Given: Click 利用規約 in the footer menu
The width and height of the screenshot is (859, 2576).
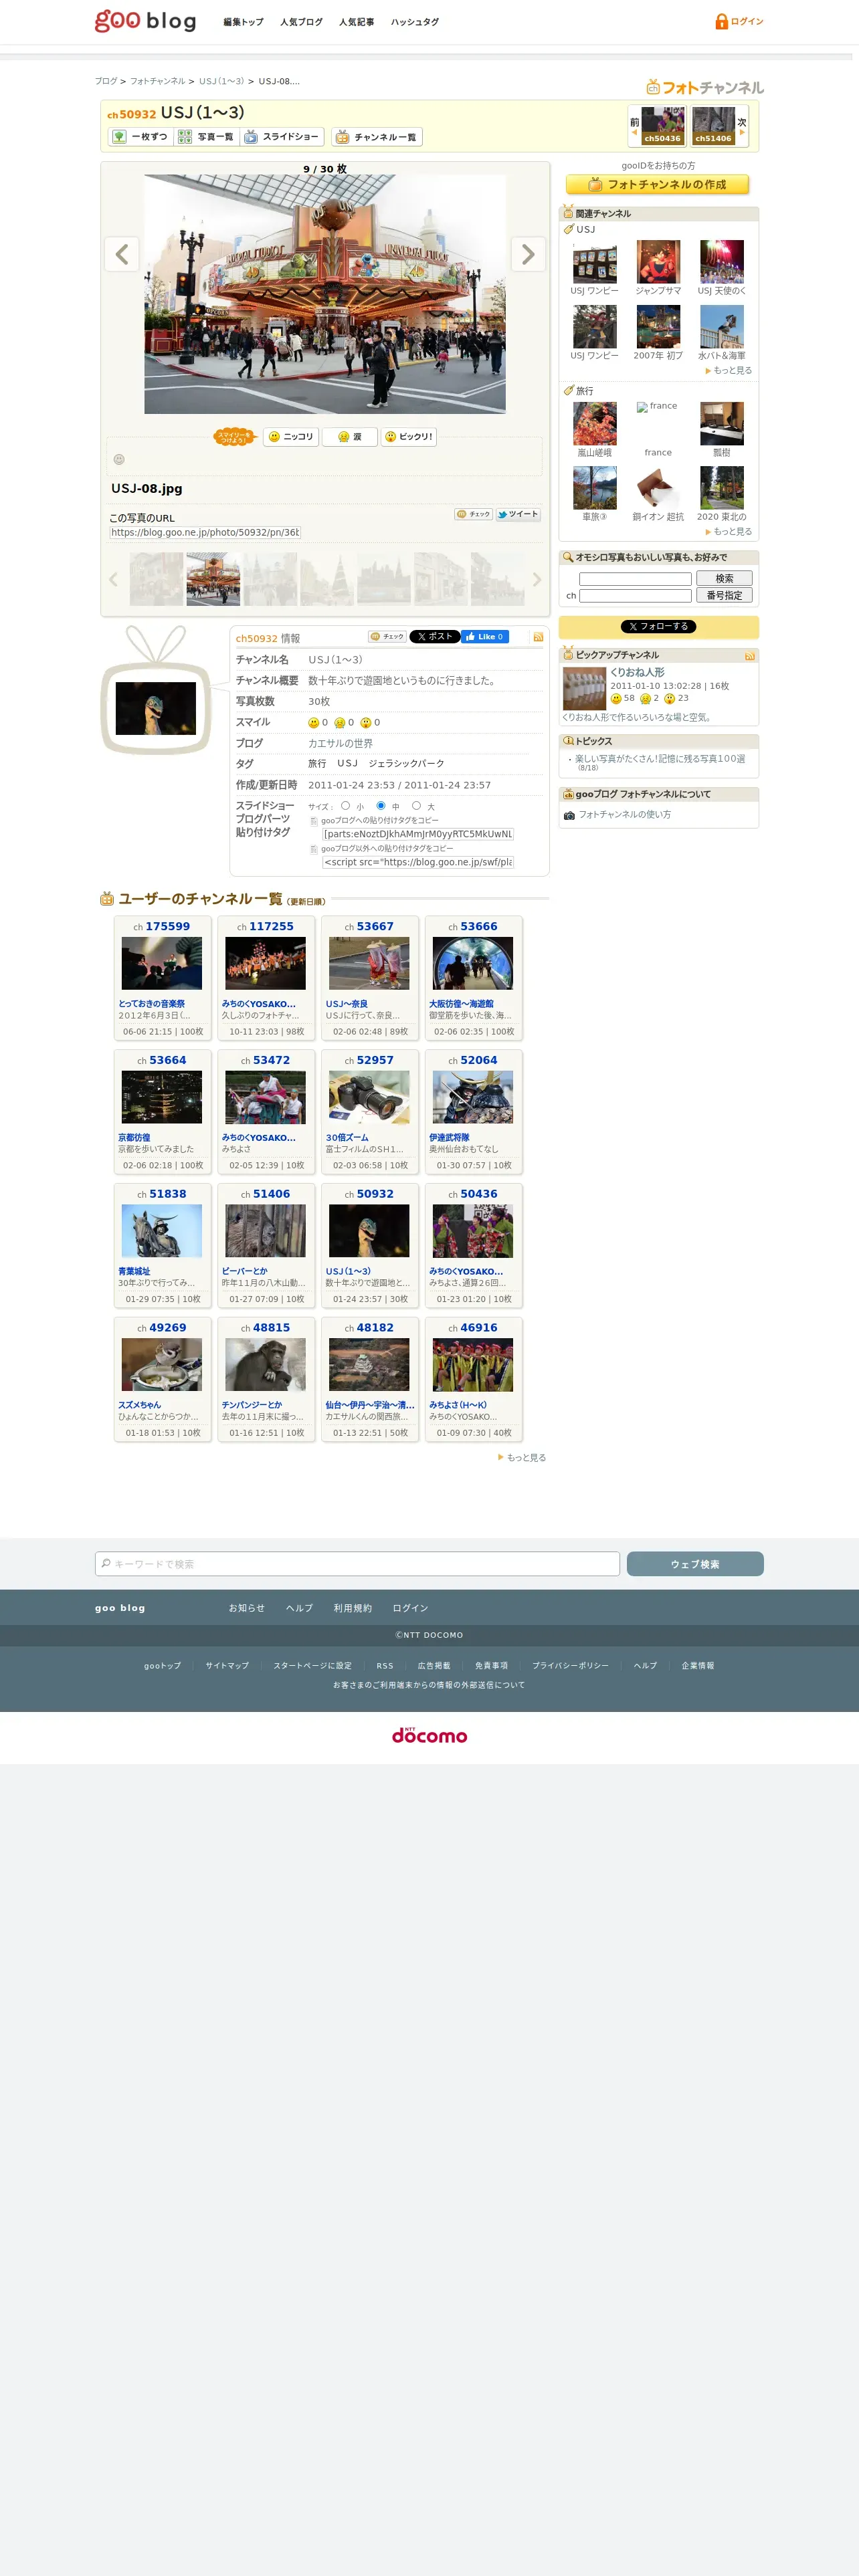Looking at the screenshot, I should click(352, 1608).
